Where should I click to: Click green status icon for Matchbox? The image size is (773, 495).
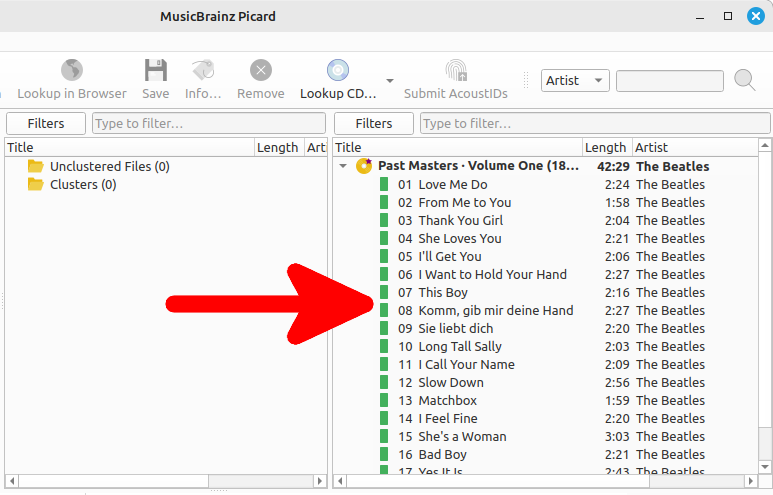tap(384, 400)
